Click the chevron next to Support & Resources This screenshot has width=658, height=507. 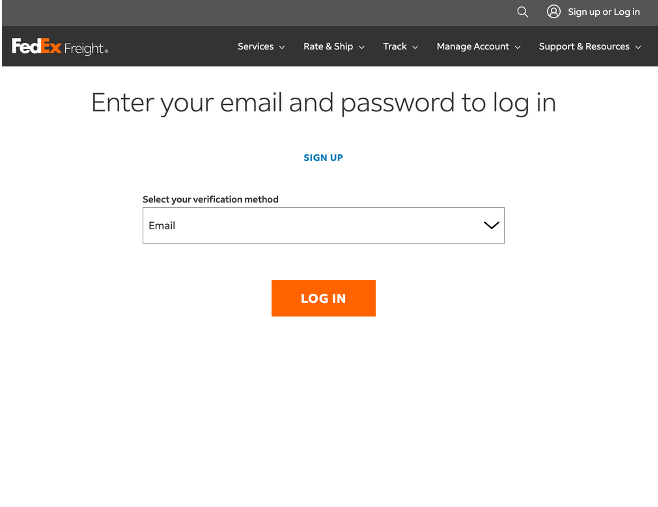[638, 47]
